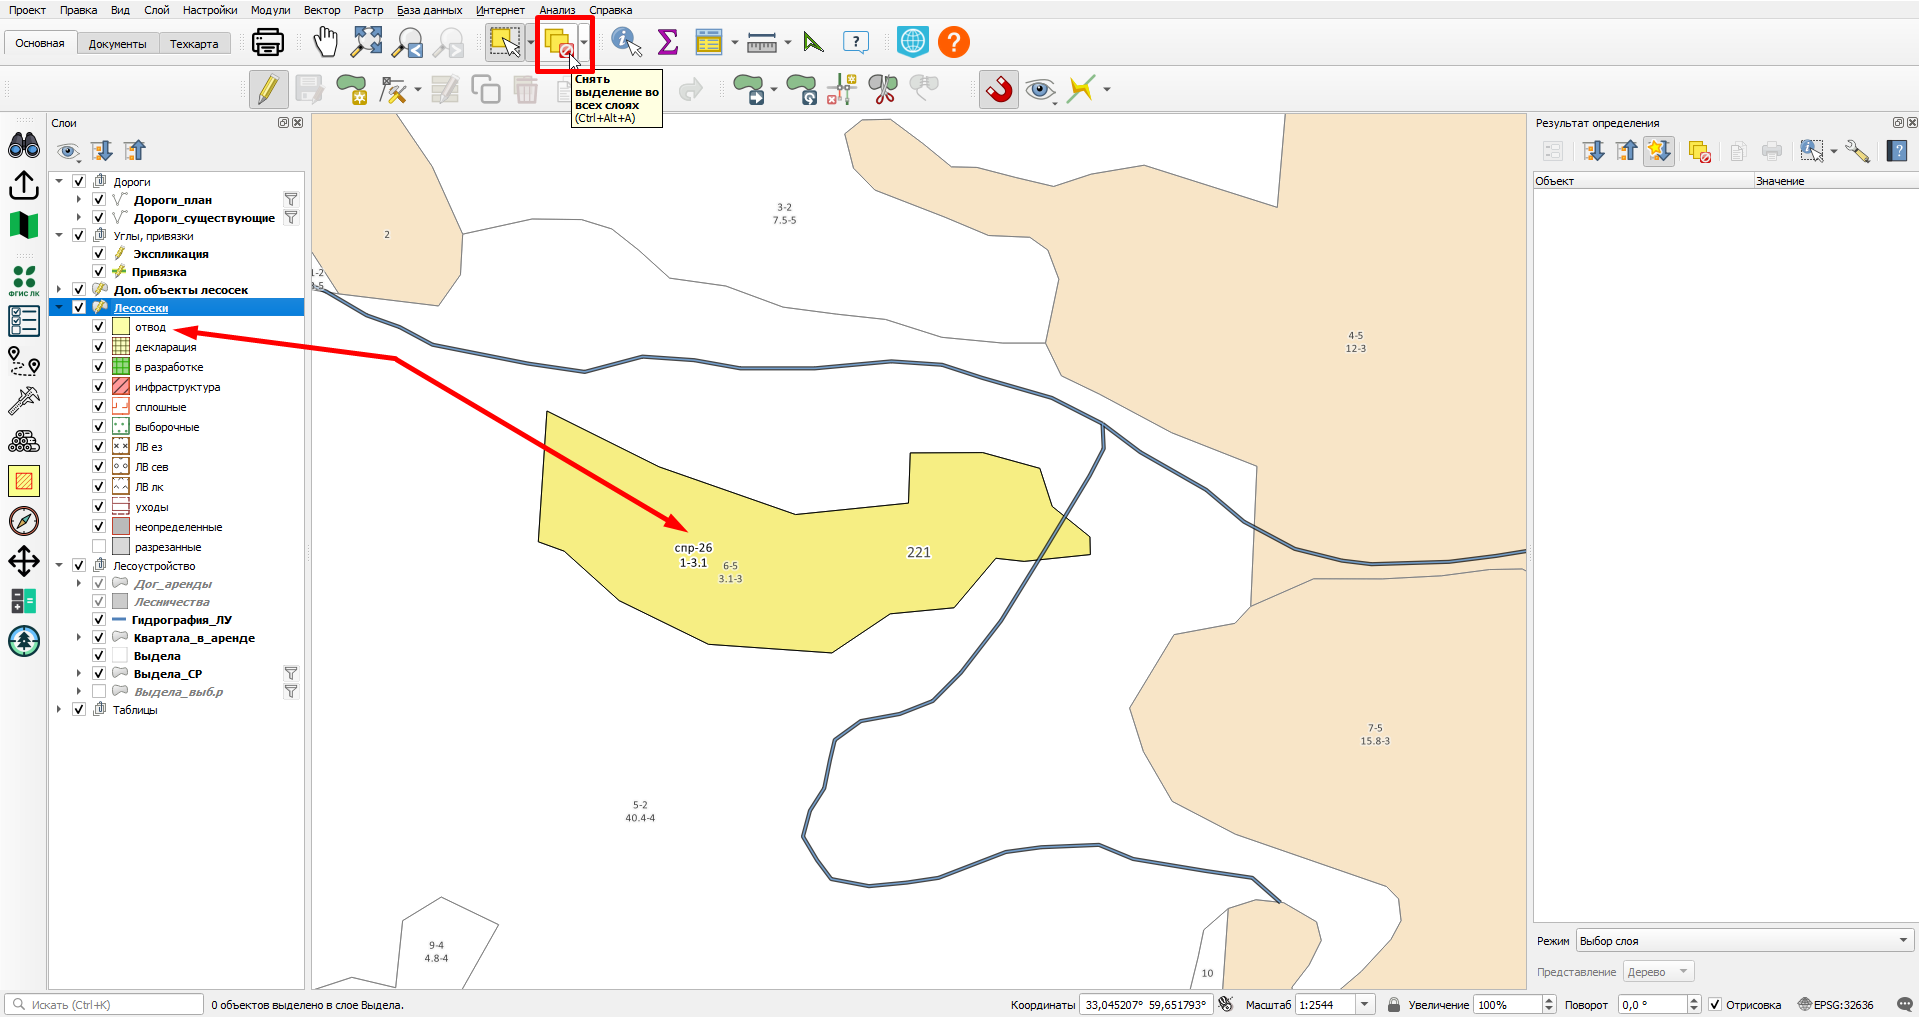
Task: Click the Искать search field
Action: [105, 1005]
